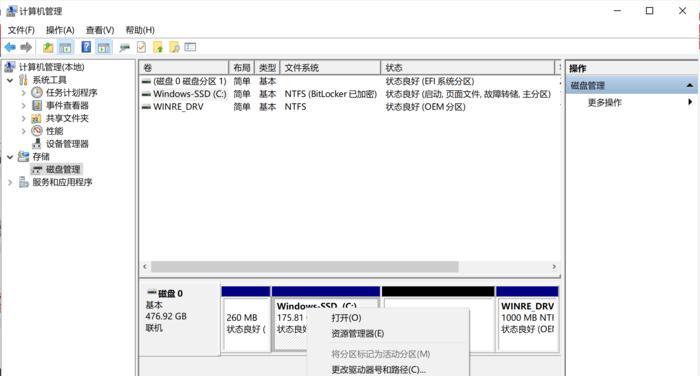Expand Services and Applications (服务和应用程序) node
Image resolution: width=700 pixels, height=376 pixels.
(10, 182)
